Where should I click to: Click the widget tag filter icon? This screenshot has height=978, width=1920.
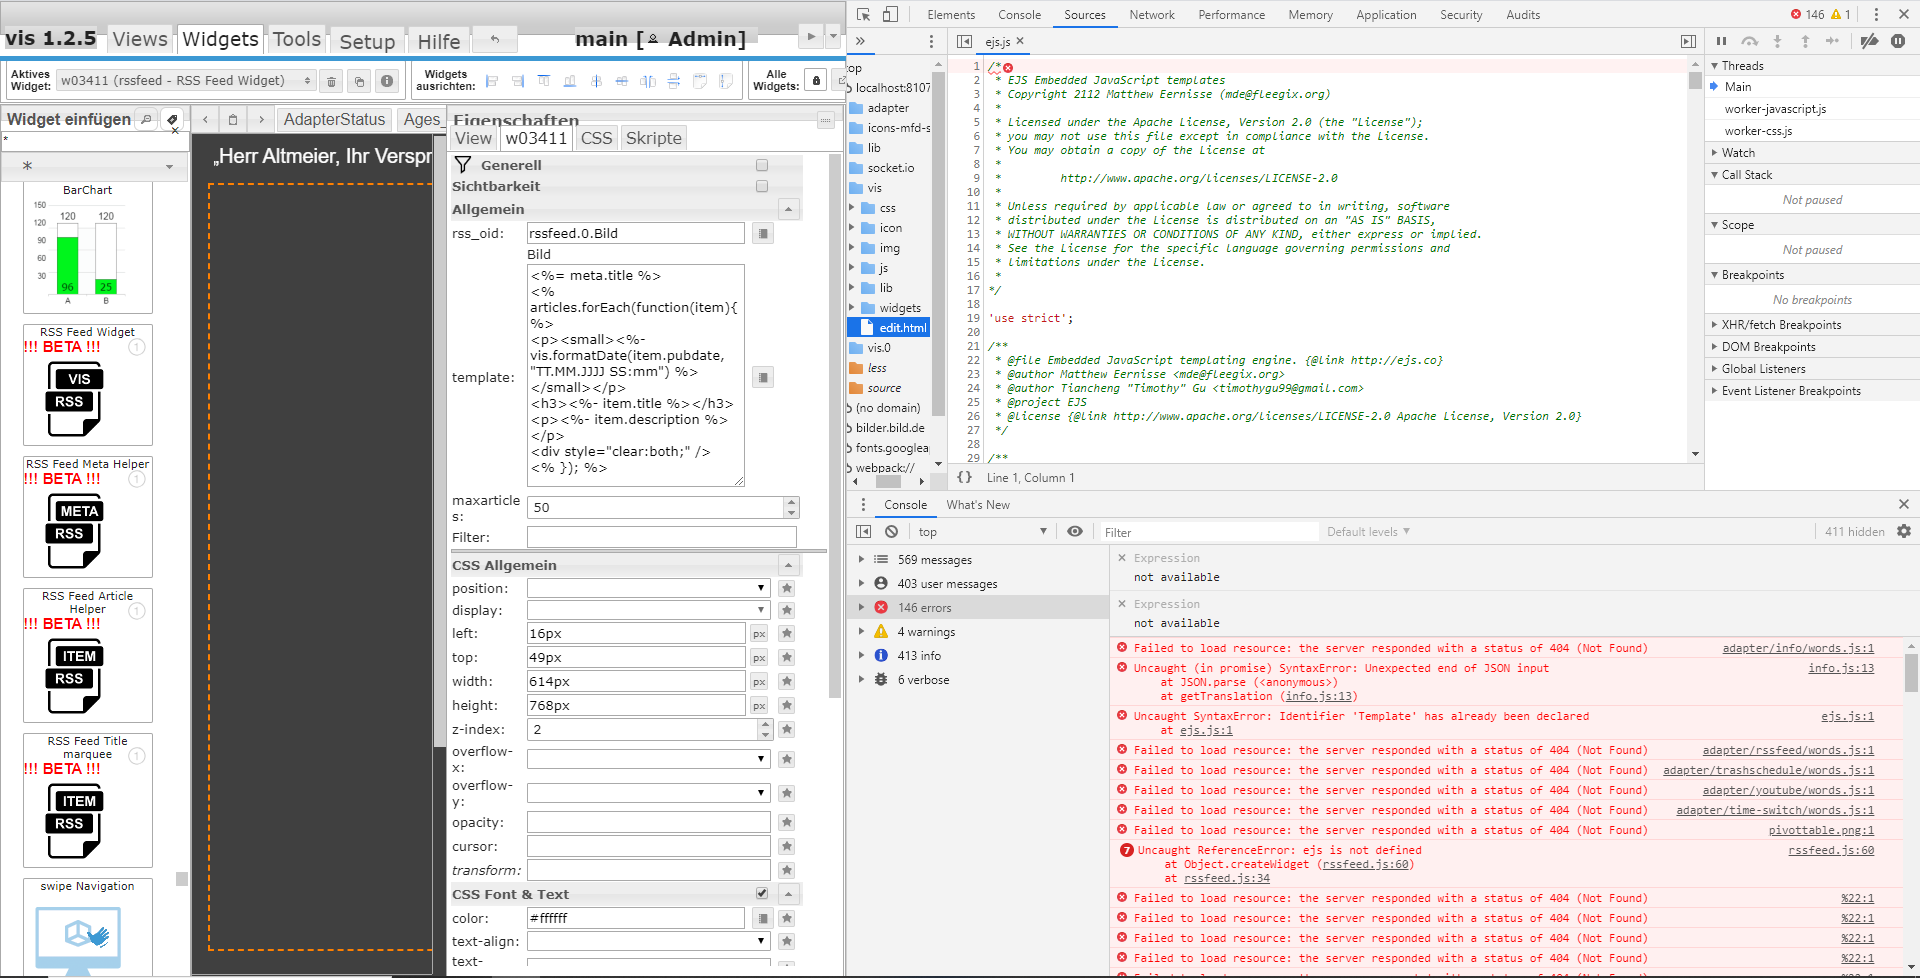(x=172, y=119)
